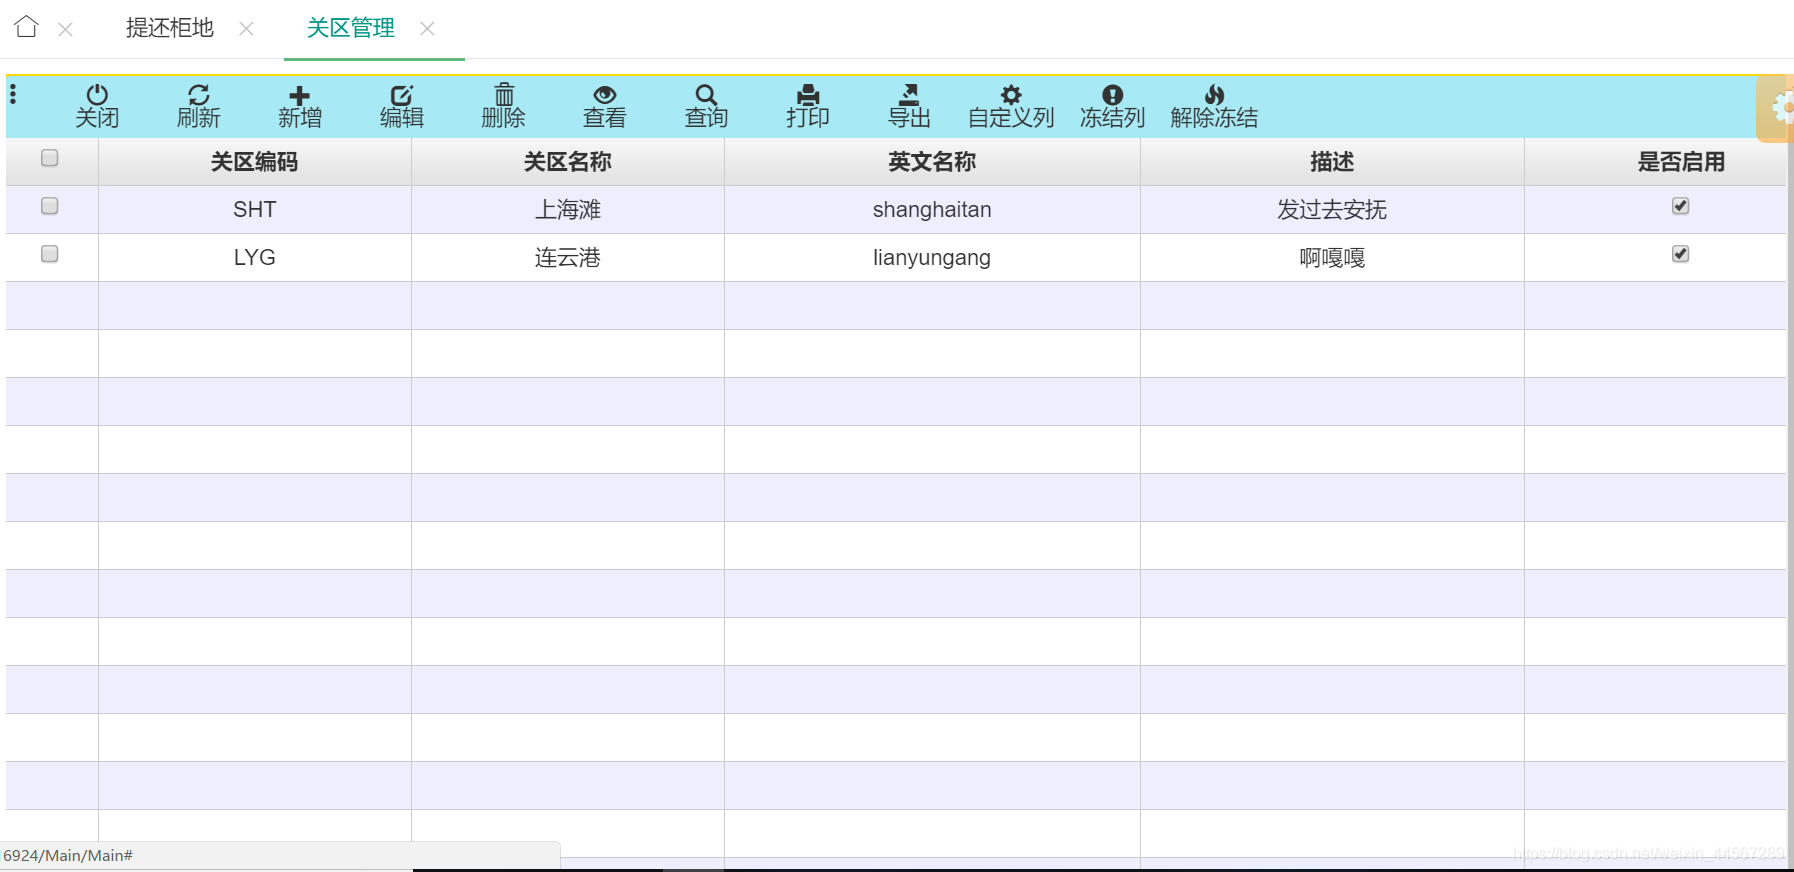
Task: Click 解除冻结 unfreeze icon
Action: click(x=1214, y=95)
